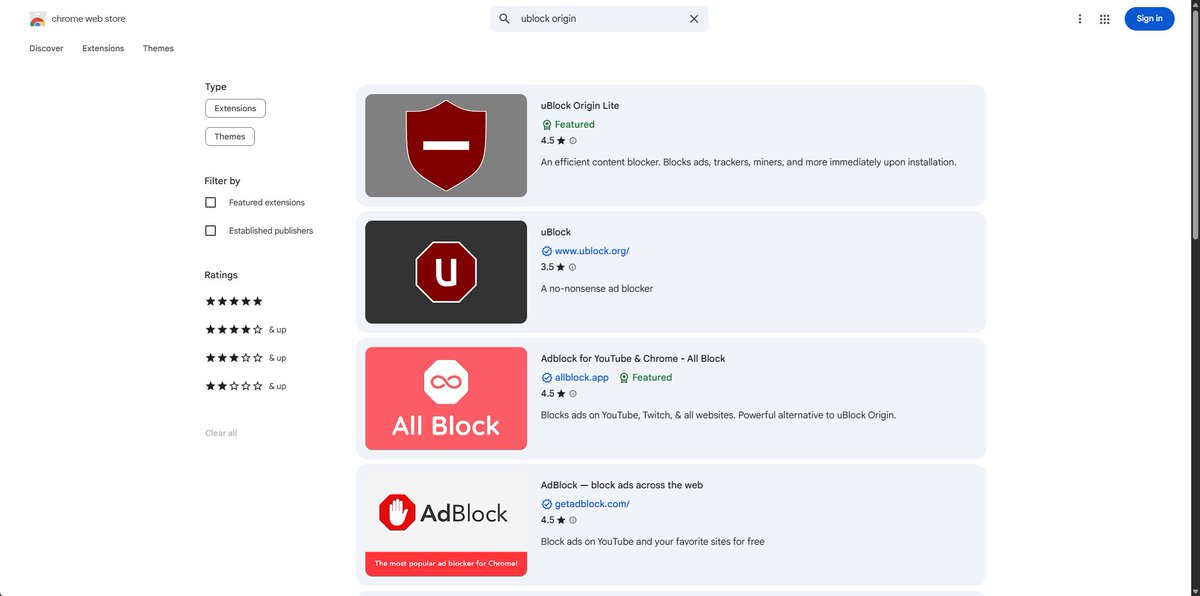Enable the Featured extensions checkbox
Image resolution: width=1200 pixels, height=596 pixels.
pos(211,202)
